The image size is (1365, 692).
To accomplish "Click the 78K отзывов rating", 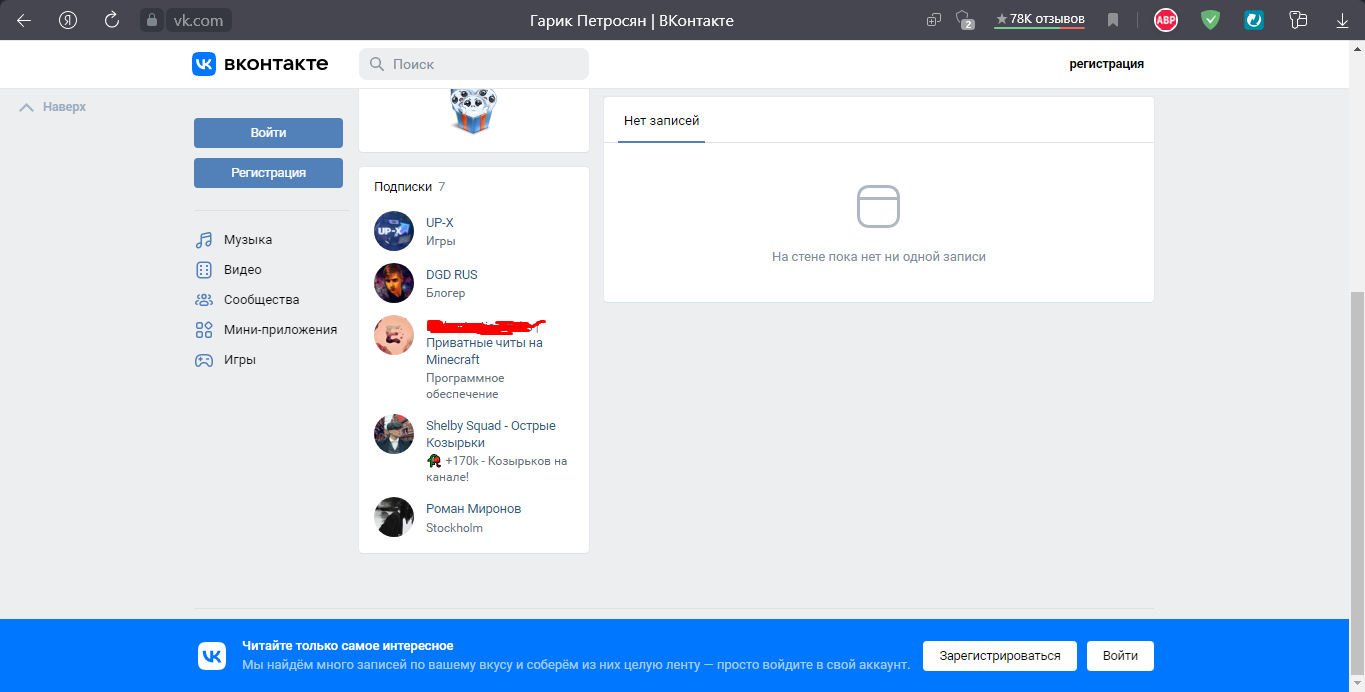I will 1039,19.
